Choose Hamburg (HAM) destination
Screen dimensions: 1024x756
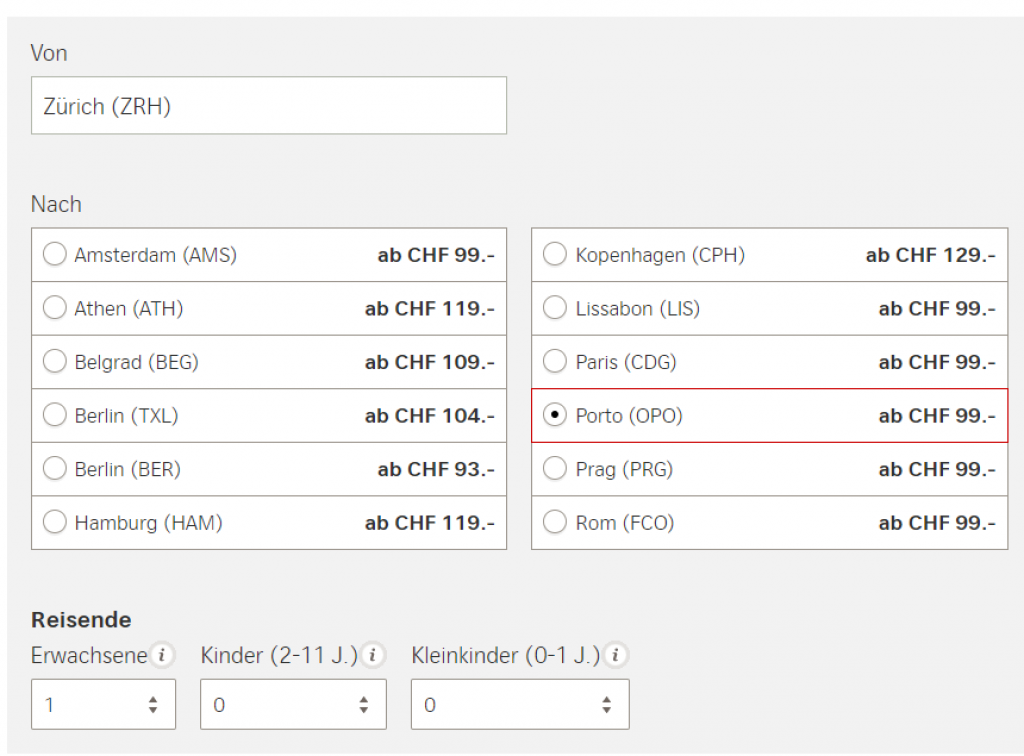[x=54, y=522]
